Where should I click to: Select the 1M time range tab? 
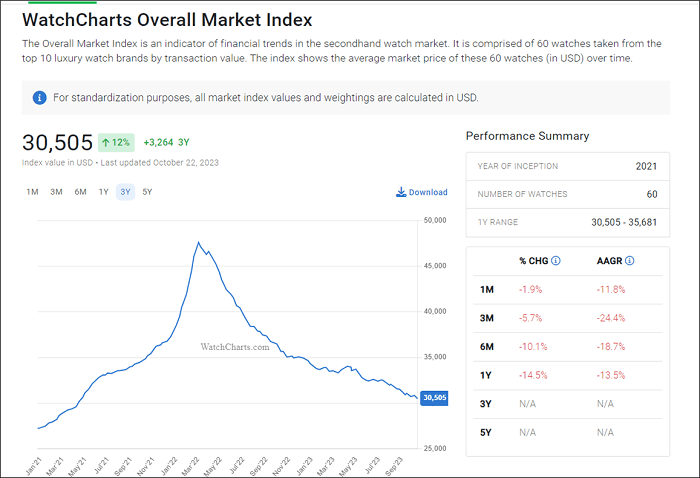tap(32, 192)
